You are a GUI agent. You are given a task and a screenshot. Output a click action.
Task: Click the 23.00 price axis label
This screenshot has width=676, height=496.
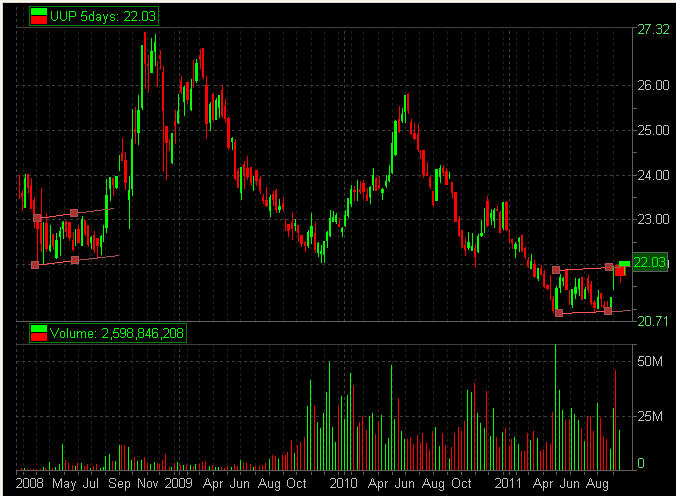click(x=653, y=220)
